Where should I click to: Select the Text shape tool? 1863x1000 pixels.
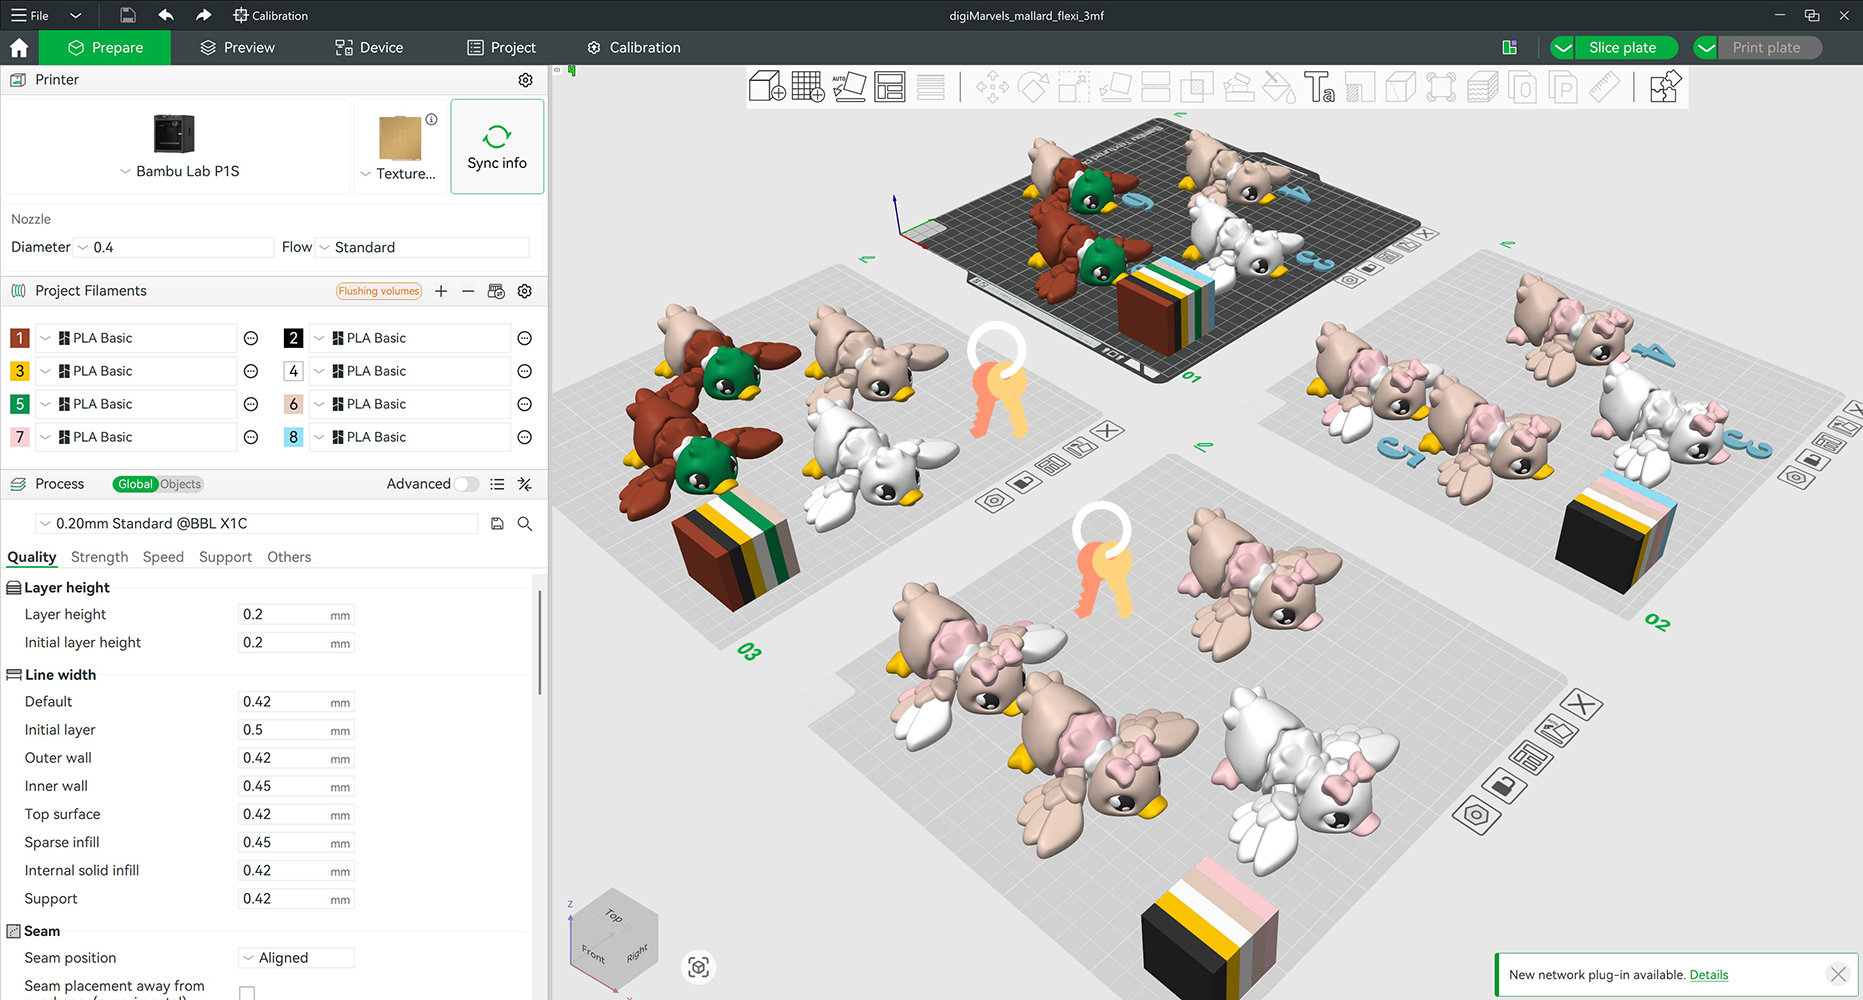(1319, 87)
